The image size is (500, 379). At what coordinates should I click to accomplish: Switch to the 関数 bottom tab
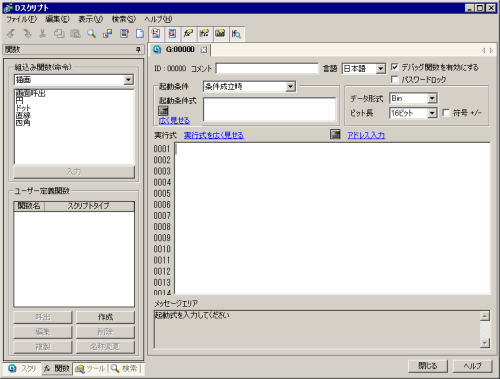(x=57, y=368)
